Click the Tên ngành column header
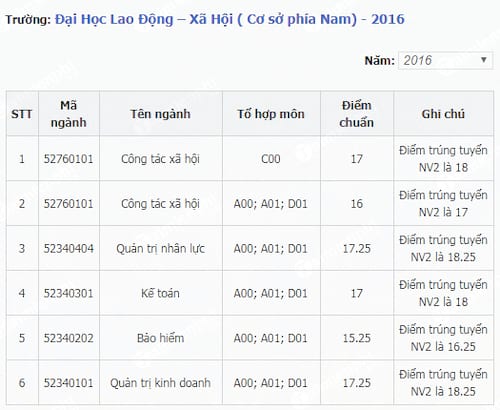Viewport: 500px width, 410px height. (161, 114)
